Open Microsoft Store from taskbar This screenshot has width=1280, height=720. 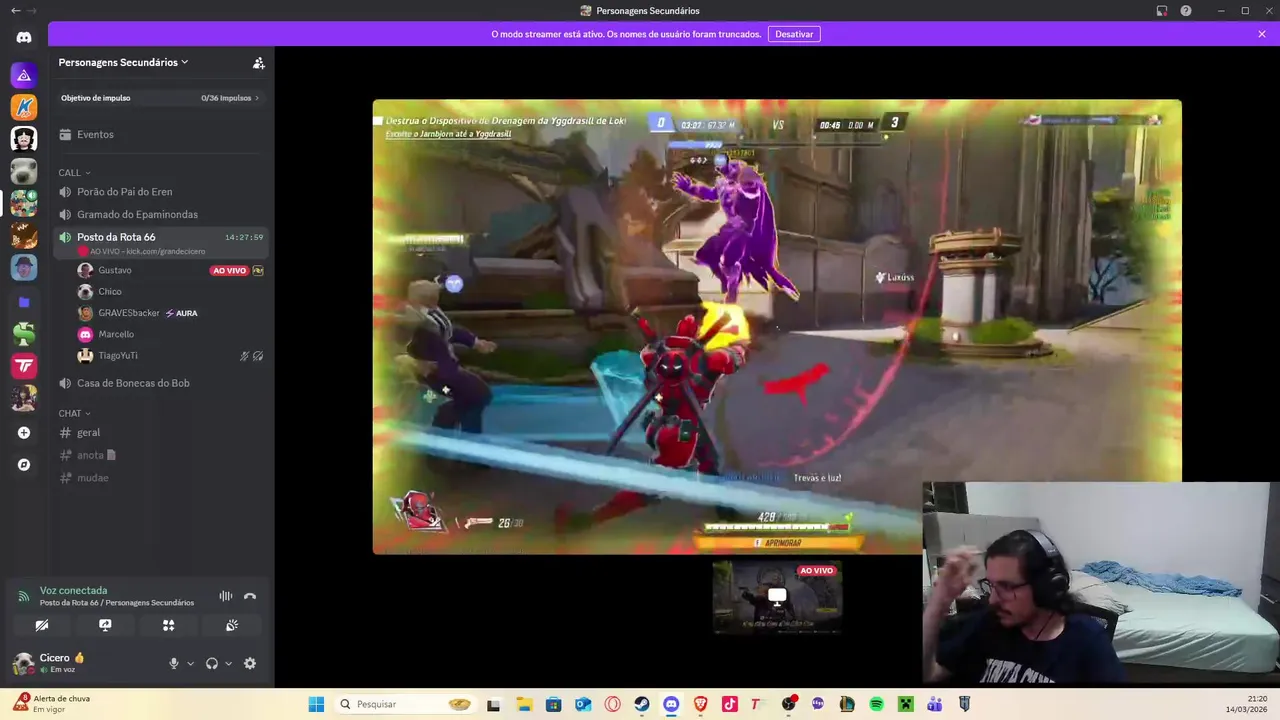[x=553, y=704]
